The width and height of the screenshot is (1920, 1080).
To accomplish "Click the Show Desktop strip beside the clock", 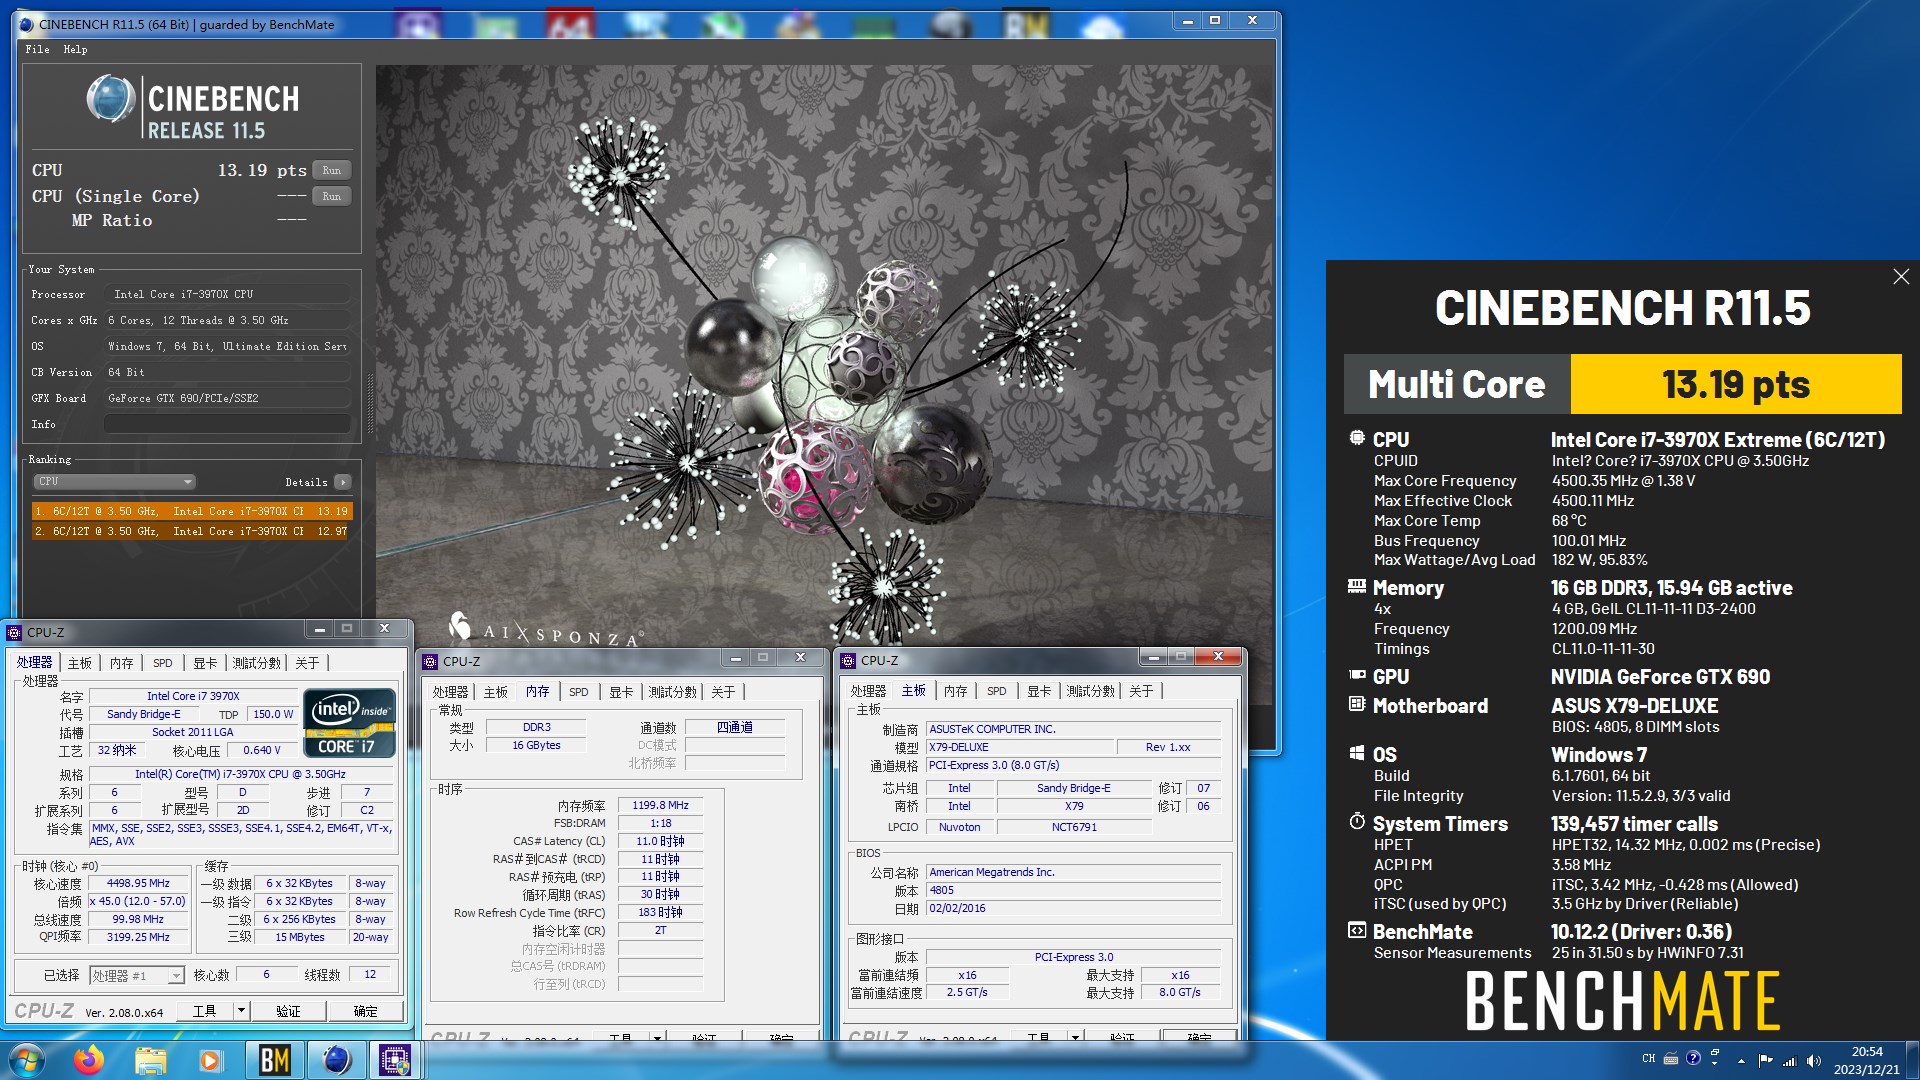I will (1912, 1060).
